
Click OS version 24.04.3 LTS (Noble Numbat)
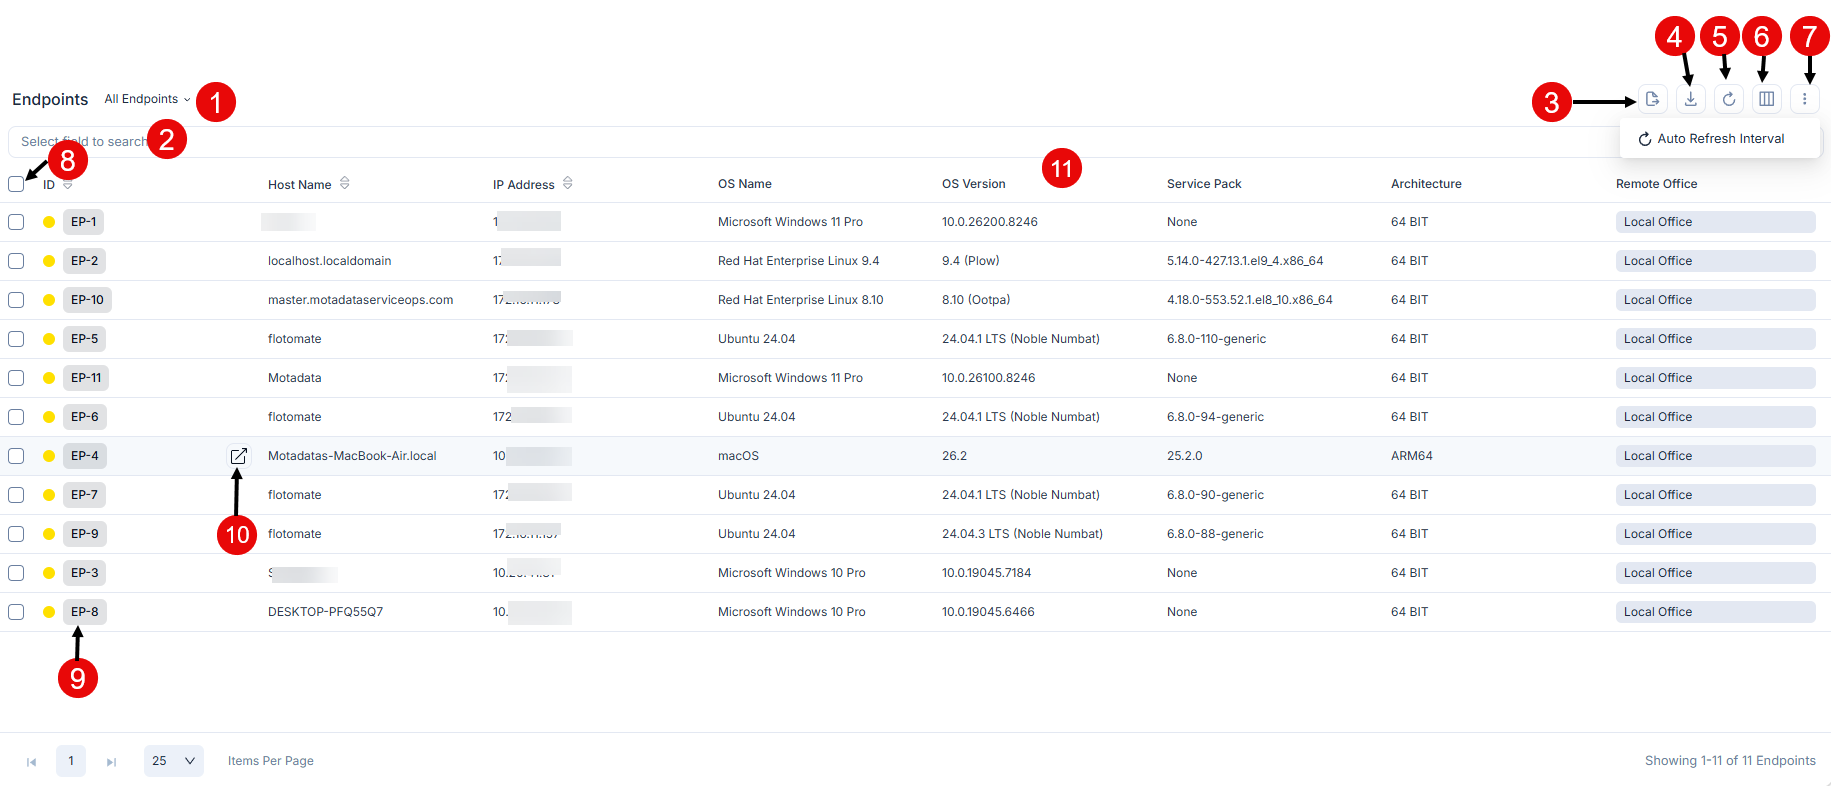[1022, 534]
